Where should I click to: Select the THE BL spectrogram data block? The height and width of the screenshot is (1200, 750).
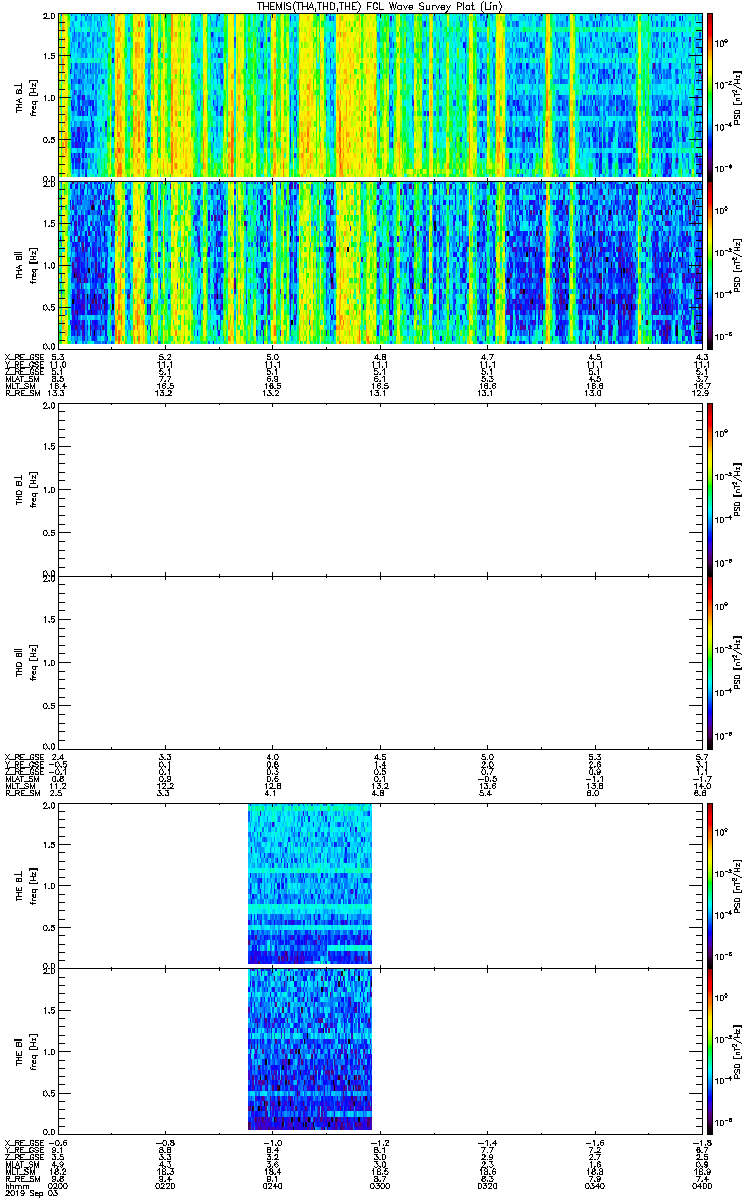[x=309, y=883]
